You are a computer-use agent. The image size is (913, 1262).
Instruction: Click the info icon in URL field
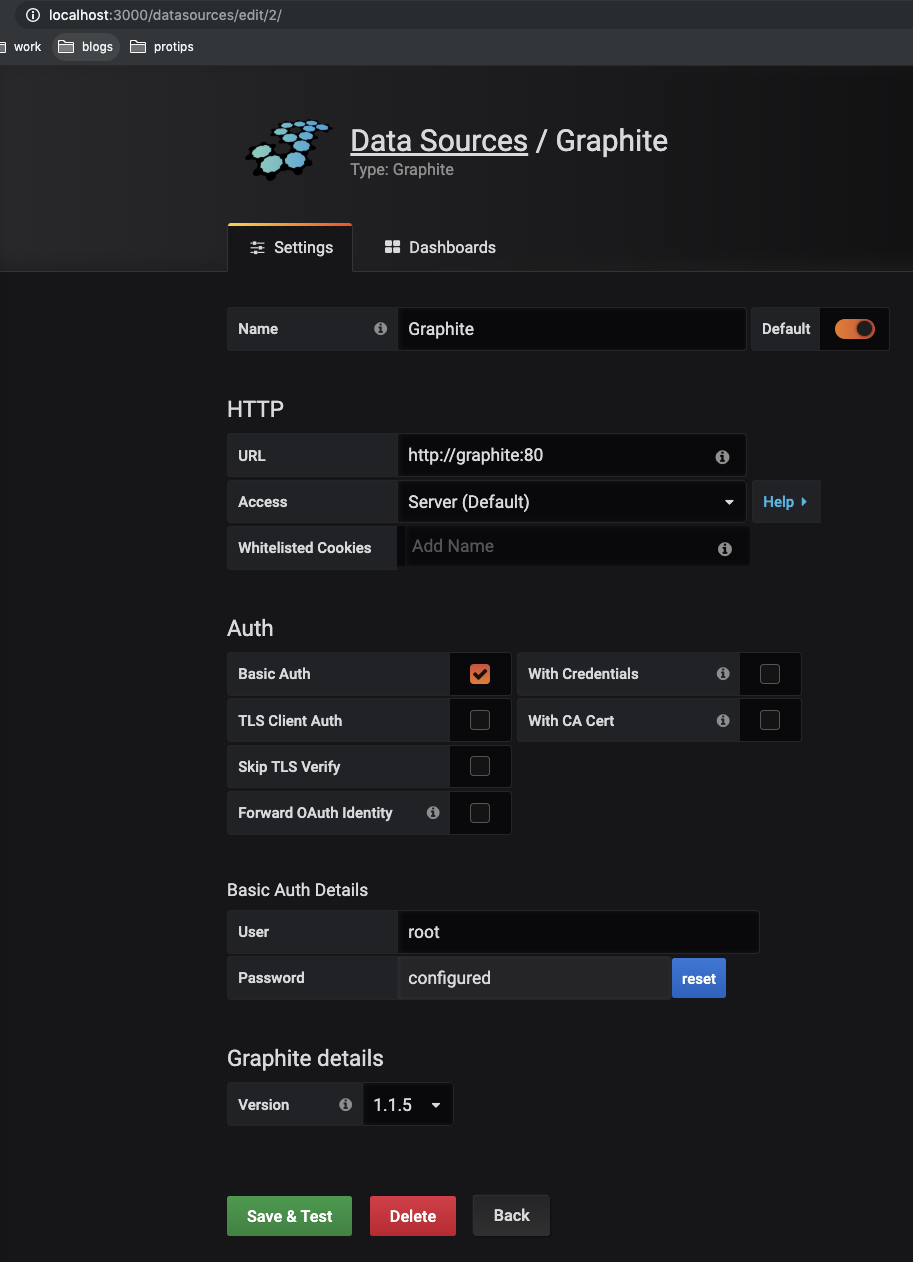click(722, 456)
